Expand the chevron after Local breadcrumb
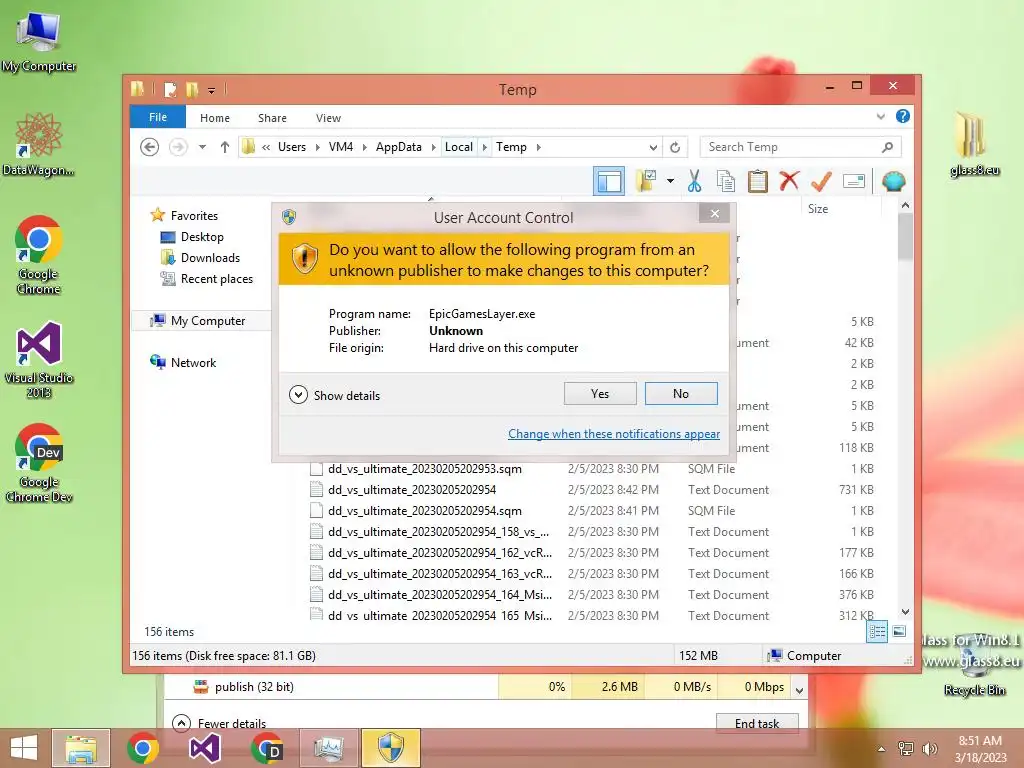Screen dimensions: 1024x768 coord(485,147)
